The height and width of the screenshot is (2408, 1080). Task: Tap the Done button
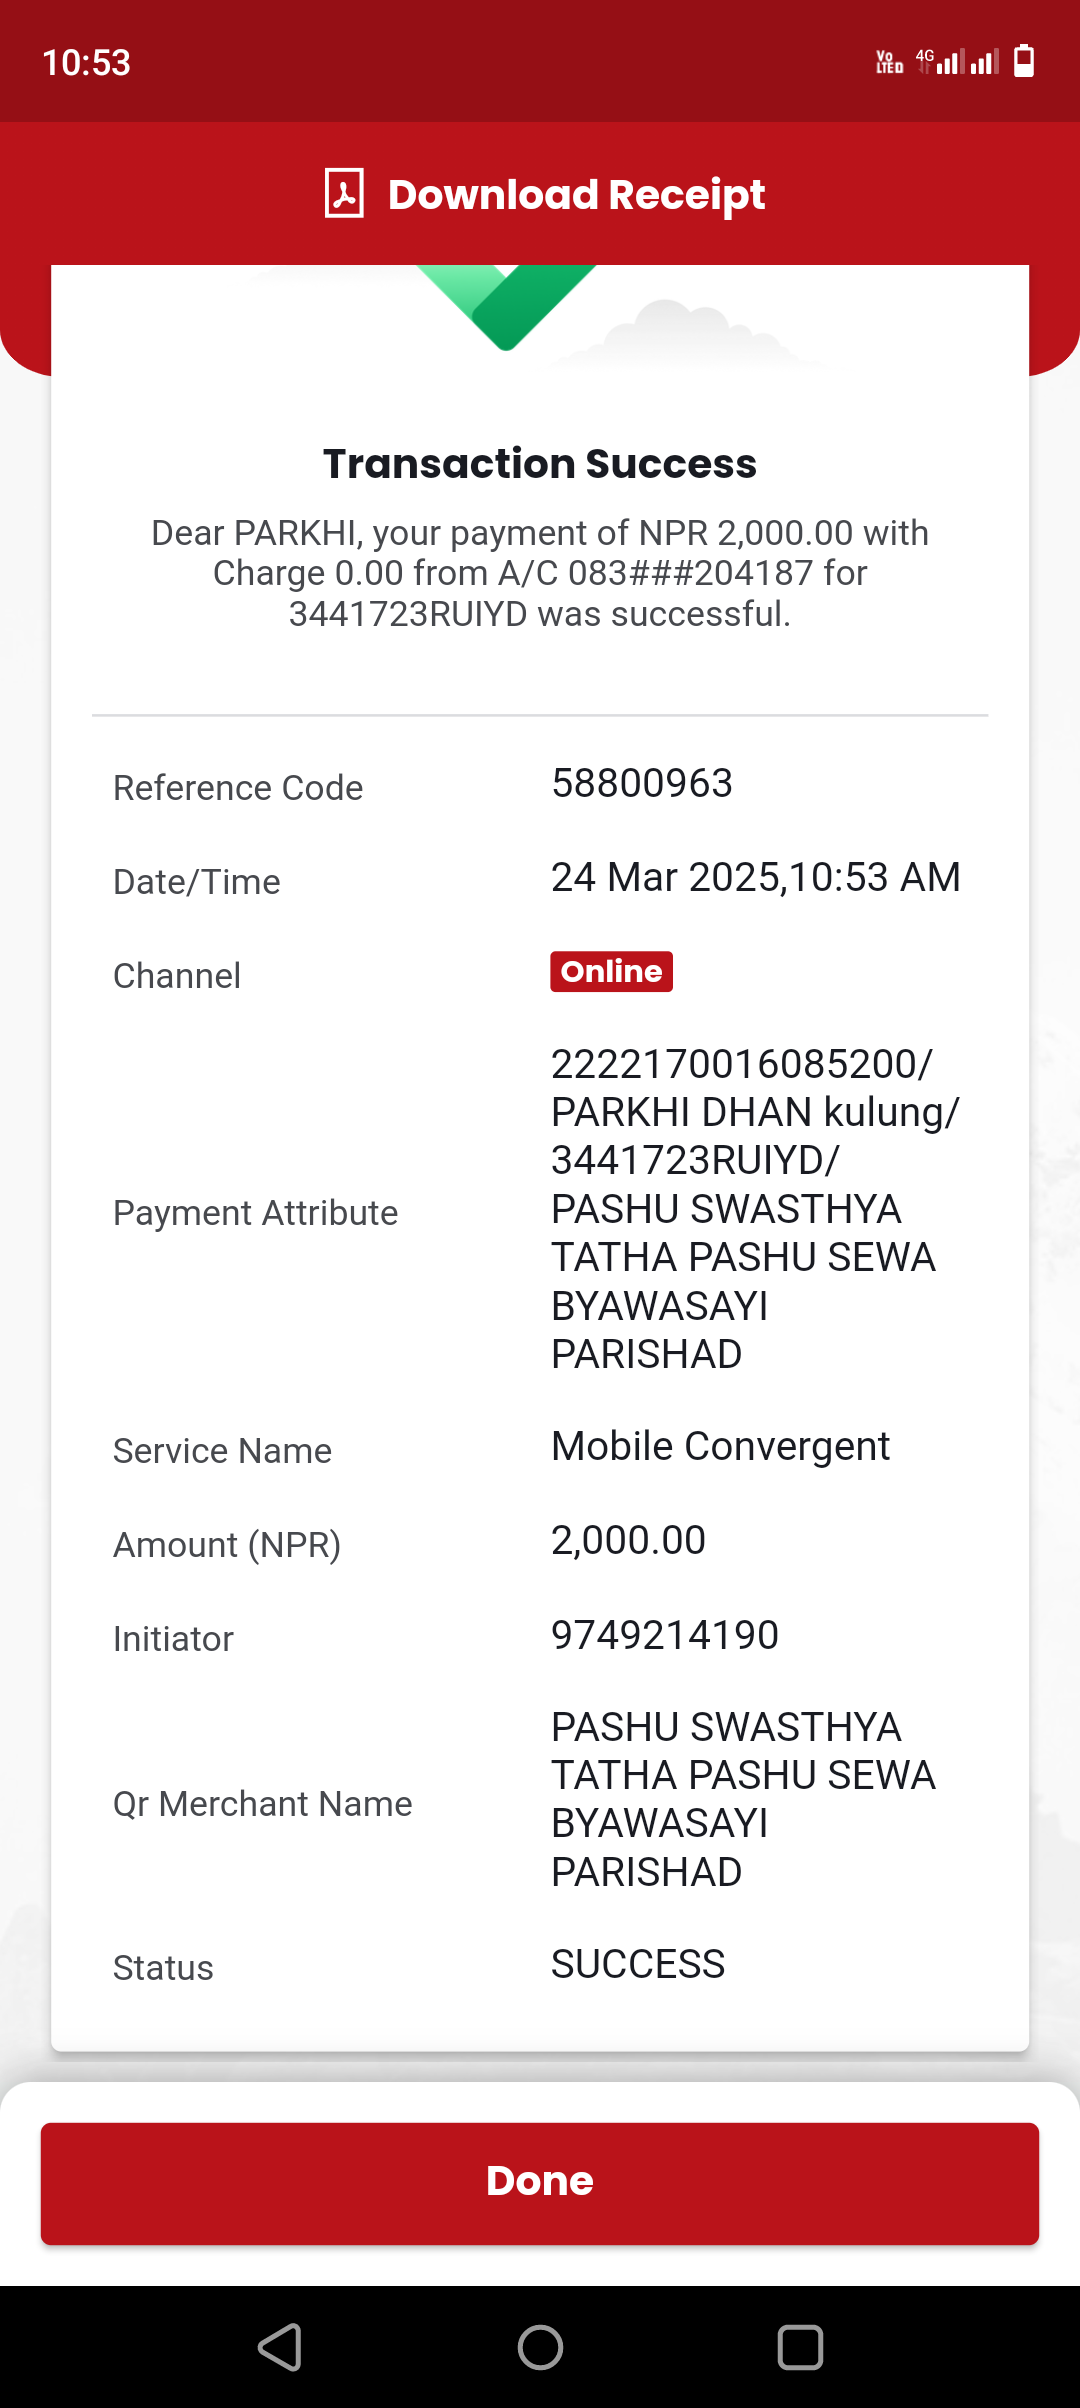tap(540, 2183)
